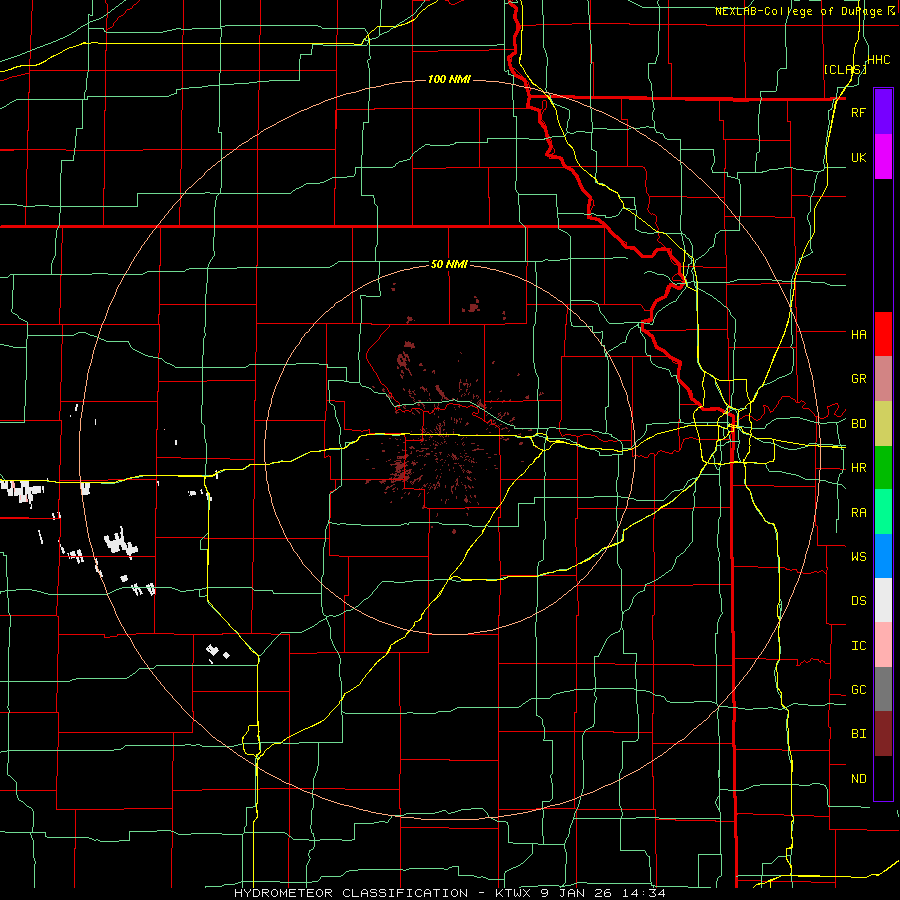The width and height of the screenshot is (900, 900).
Task: Click the 50 NMI range ring label
Action: (x=449, y=265)
